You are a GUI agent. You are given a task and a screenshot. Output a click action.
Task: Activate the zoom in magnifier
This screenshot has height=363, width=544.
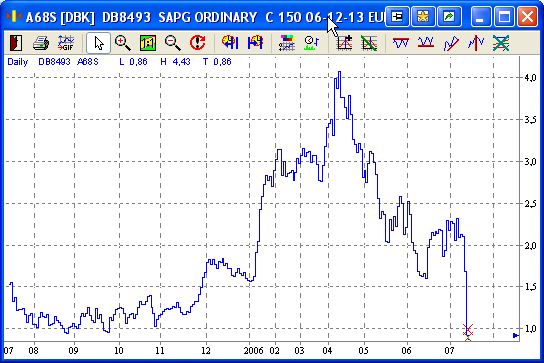(122, 43)
